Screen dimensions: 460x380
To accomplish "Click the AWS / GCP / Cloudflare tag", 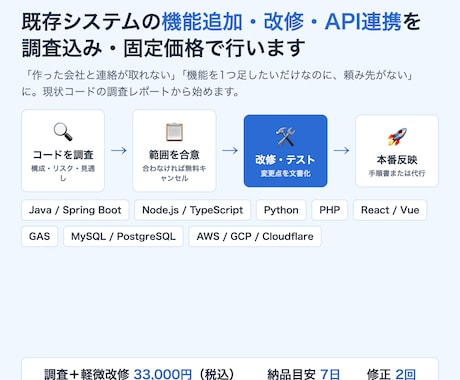I will coord(255,236).
